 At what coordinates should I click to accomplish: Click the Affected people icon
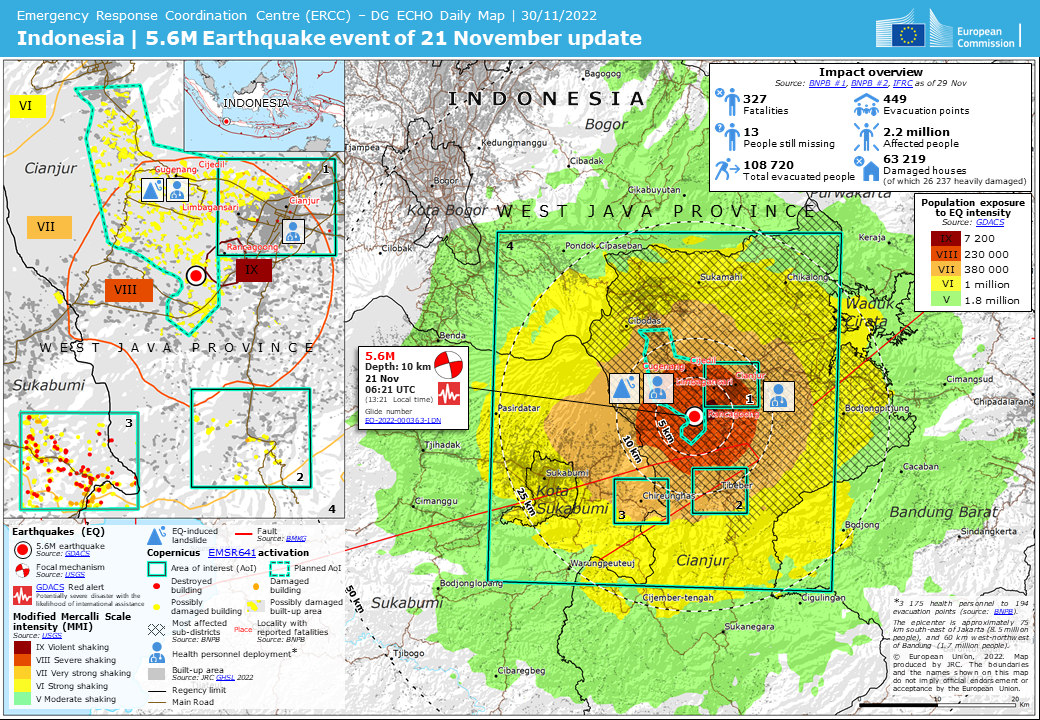[866, 137]
